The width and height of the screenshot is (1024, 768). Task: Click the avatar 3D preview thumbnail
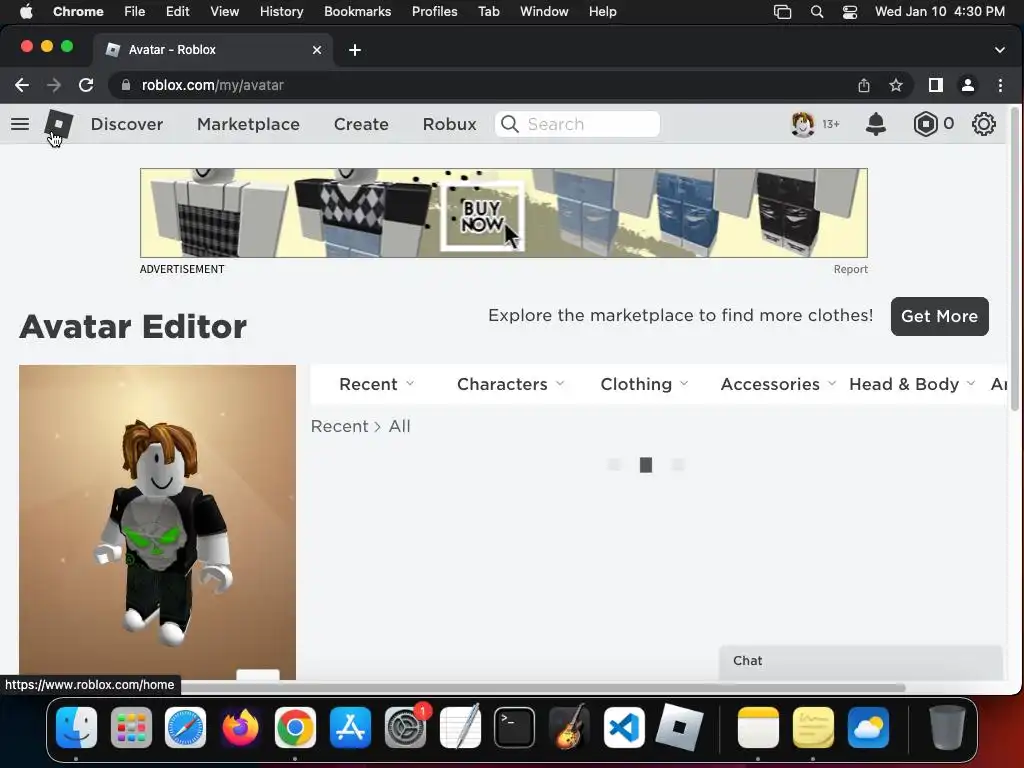(x=157, y=522)
